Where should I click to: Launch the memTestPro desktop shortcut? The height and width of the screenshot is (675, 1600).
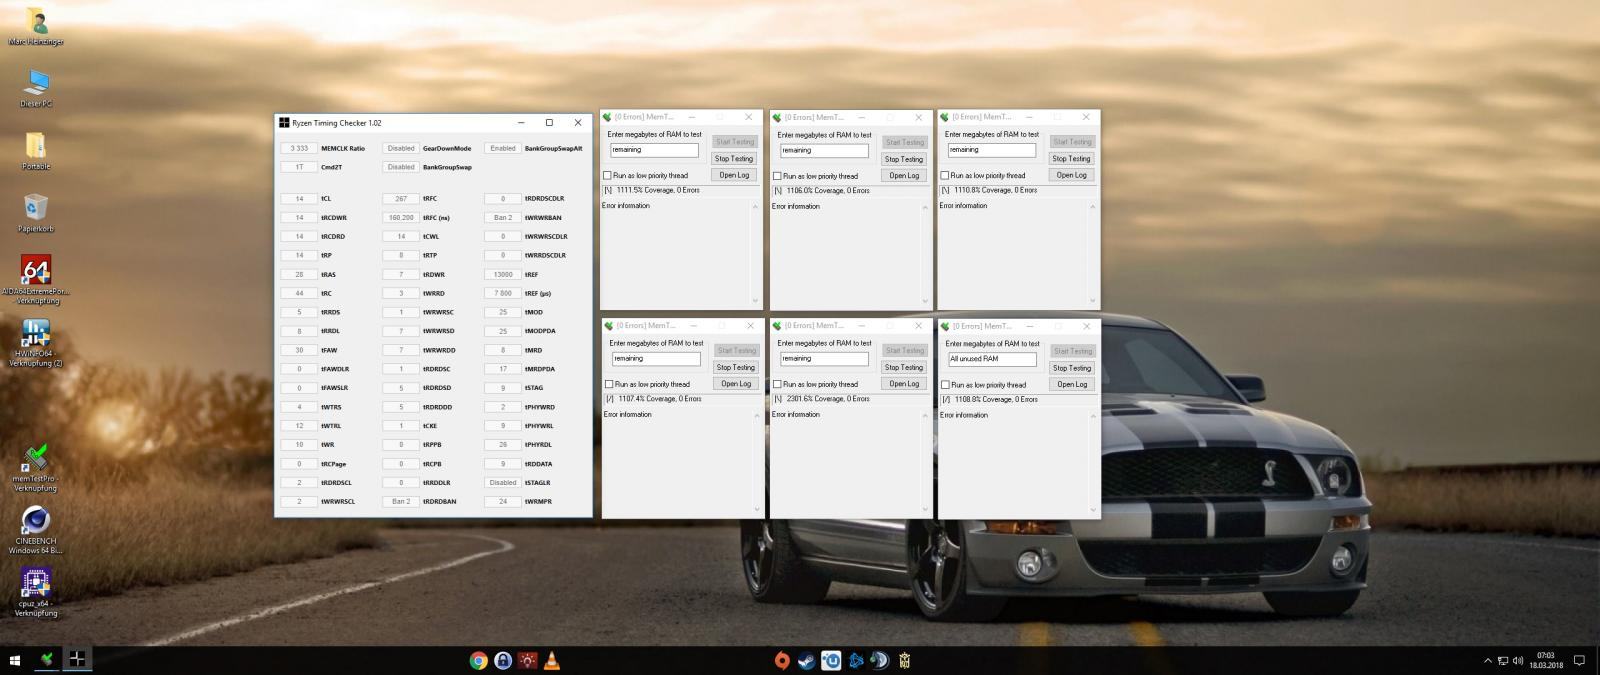36,467
